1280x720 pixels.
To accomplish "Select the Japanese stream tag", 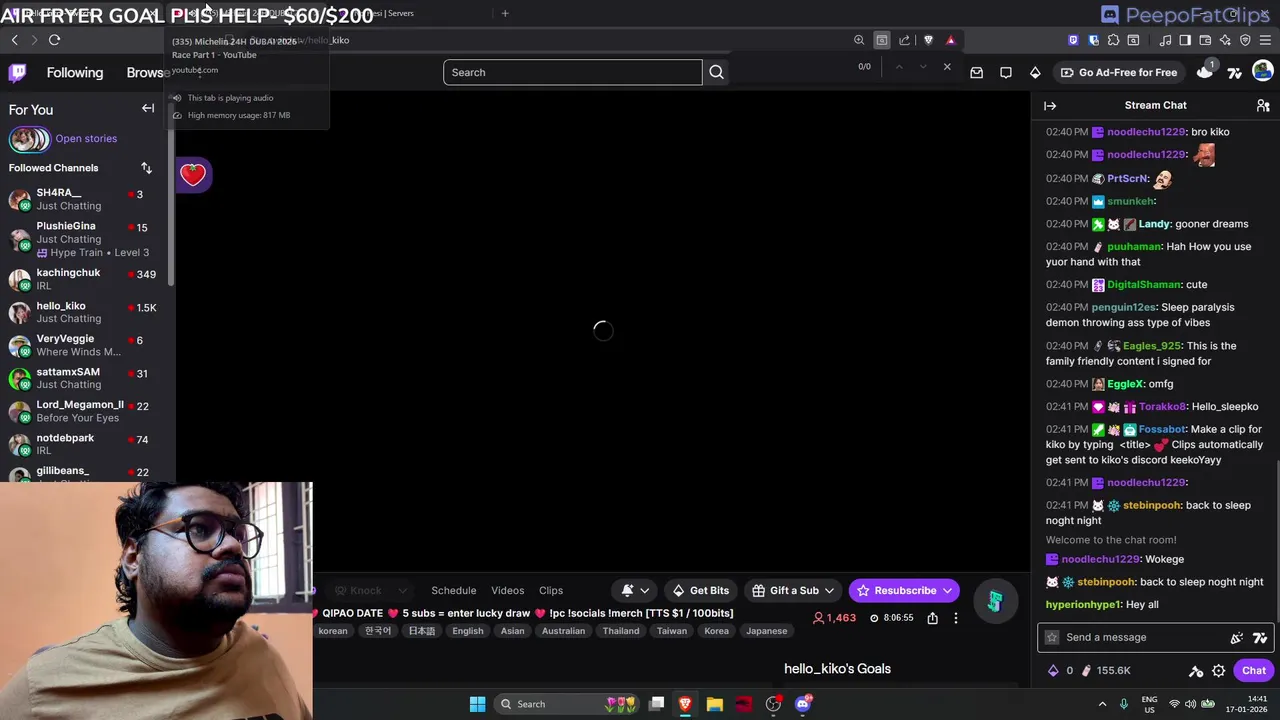I will (x=767, y=631).
